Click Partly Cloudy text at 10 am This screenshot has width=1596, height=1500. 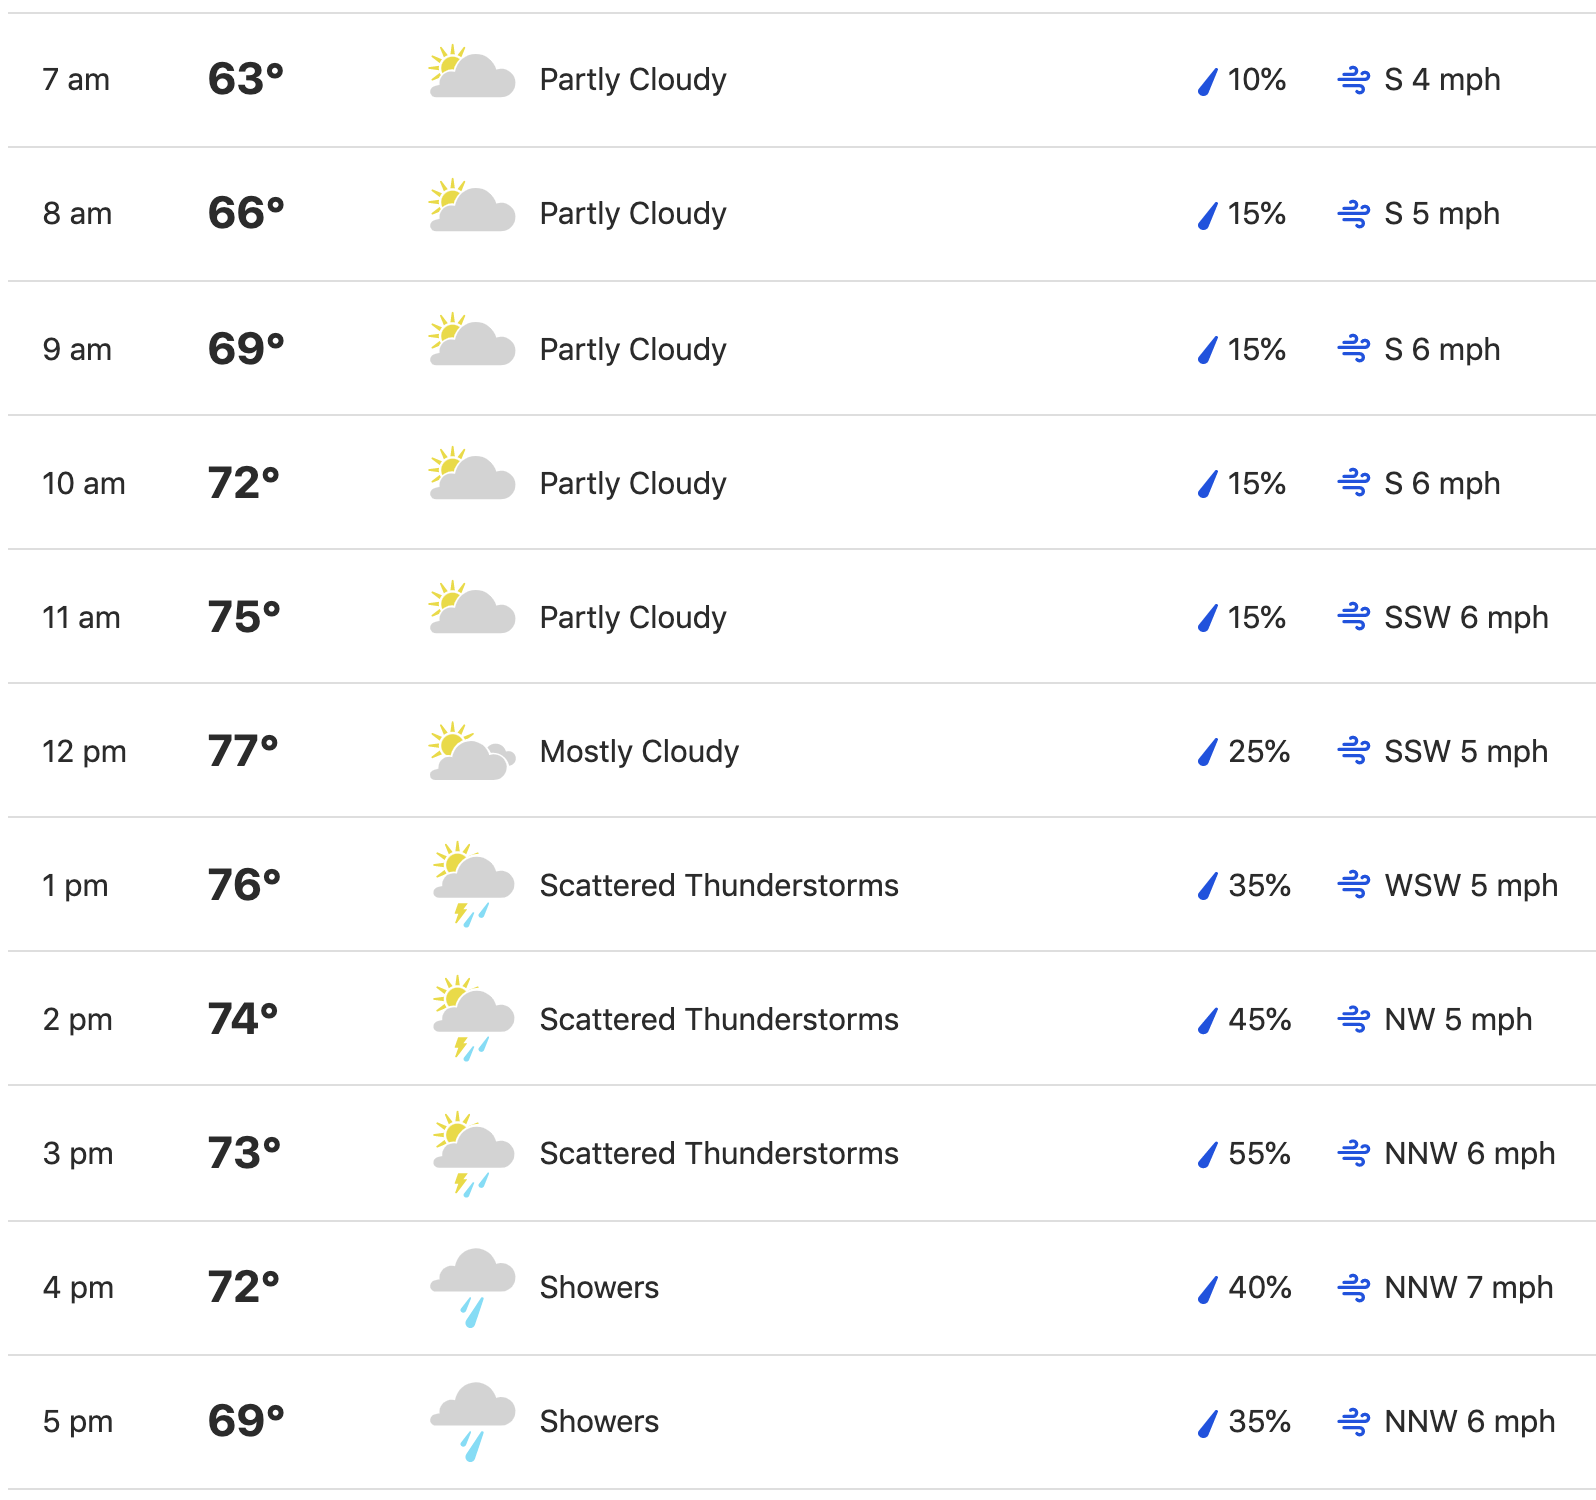[633, 484]
